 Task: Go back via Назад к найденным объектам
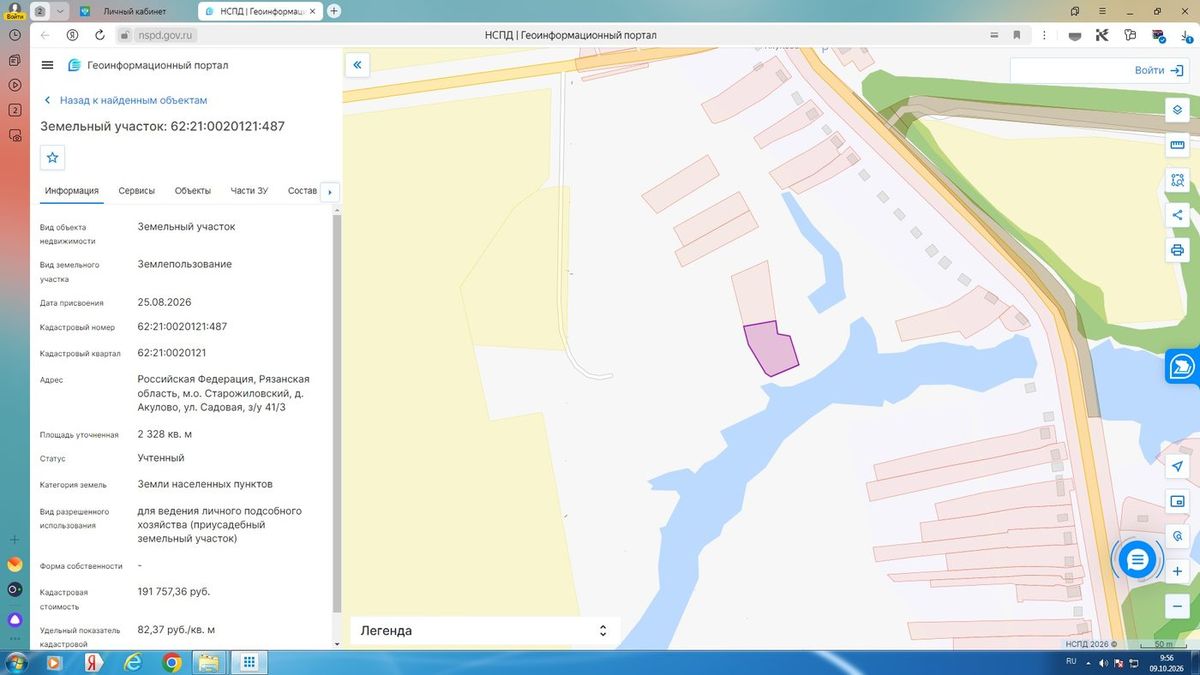[125, 100]
